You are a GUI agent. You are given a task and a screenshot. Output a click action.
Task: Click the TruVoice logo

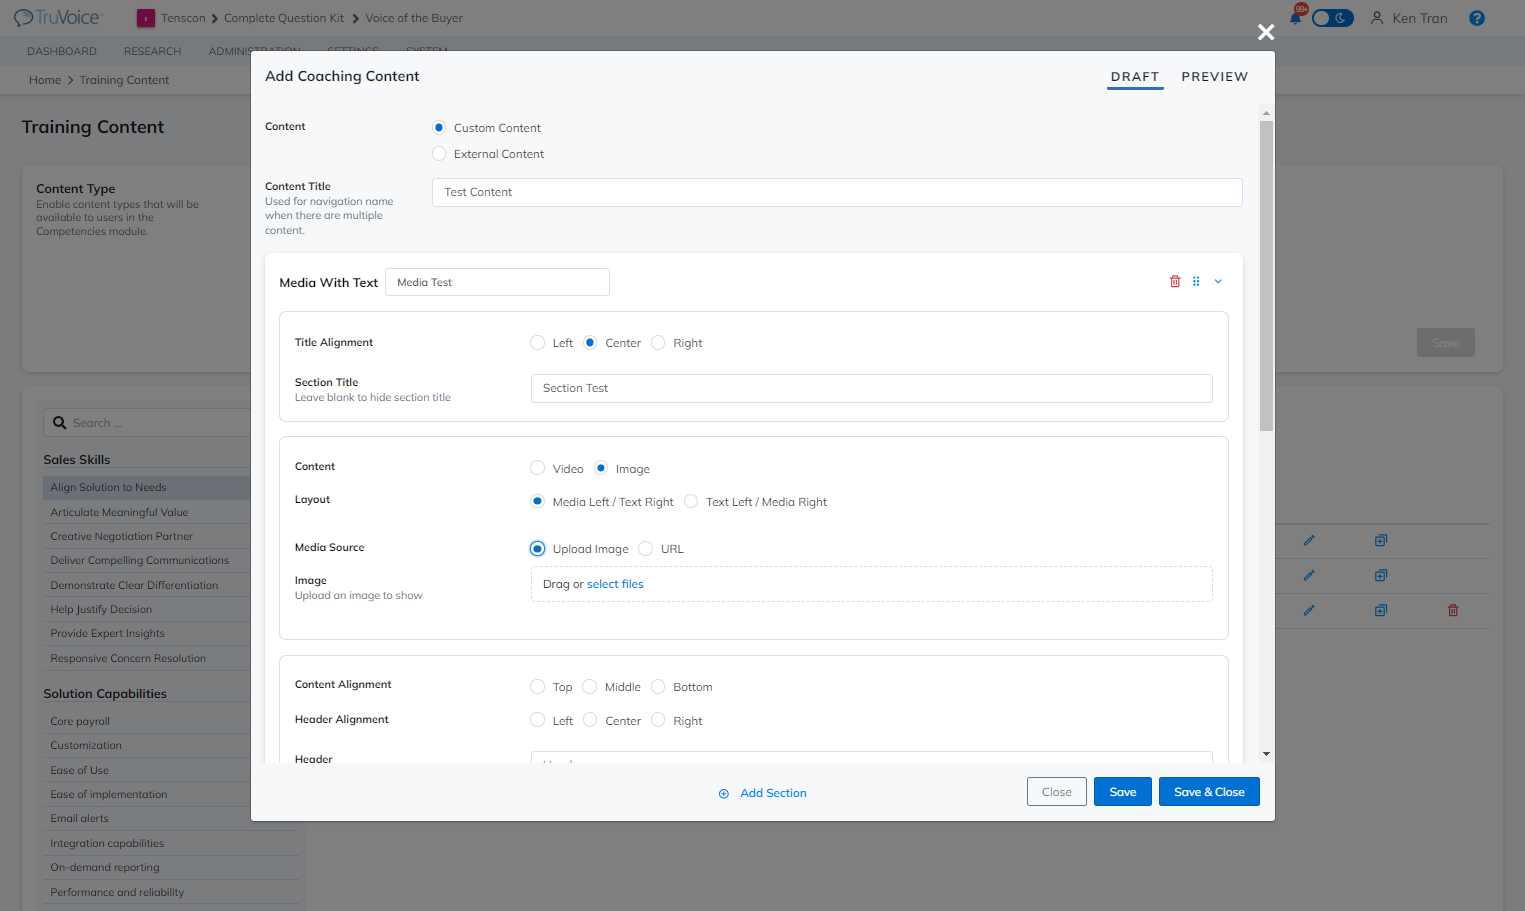point(57,18)
